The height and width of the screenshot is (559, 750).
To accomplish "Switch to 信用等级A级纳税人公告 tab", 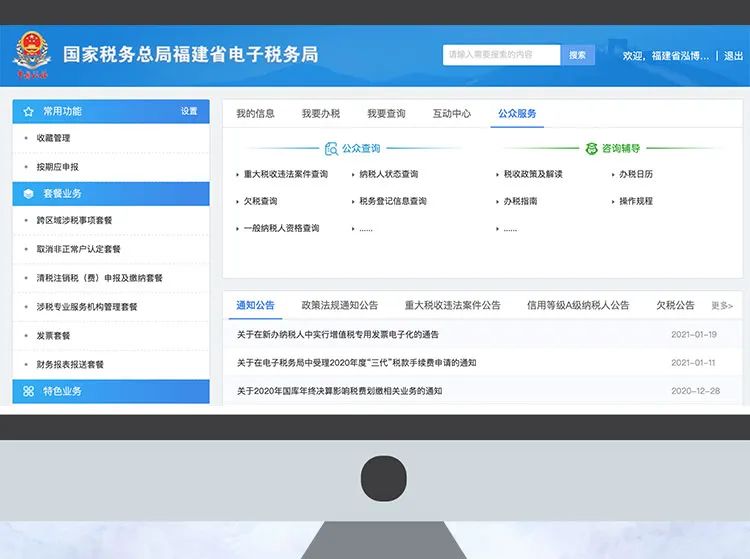I will coord(578,306).
